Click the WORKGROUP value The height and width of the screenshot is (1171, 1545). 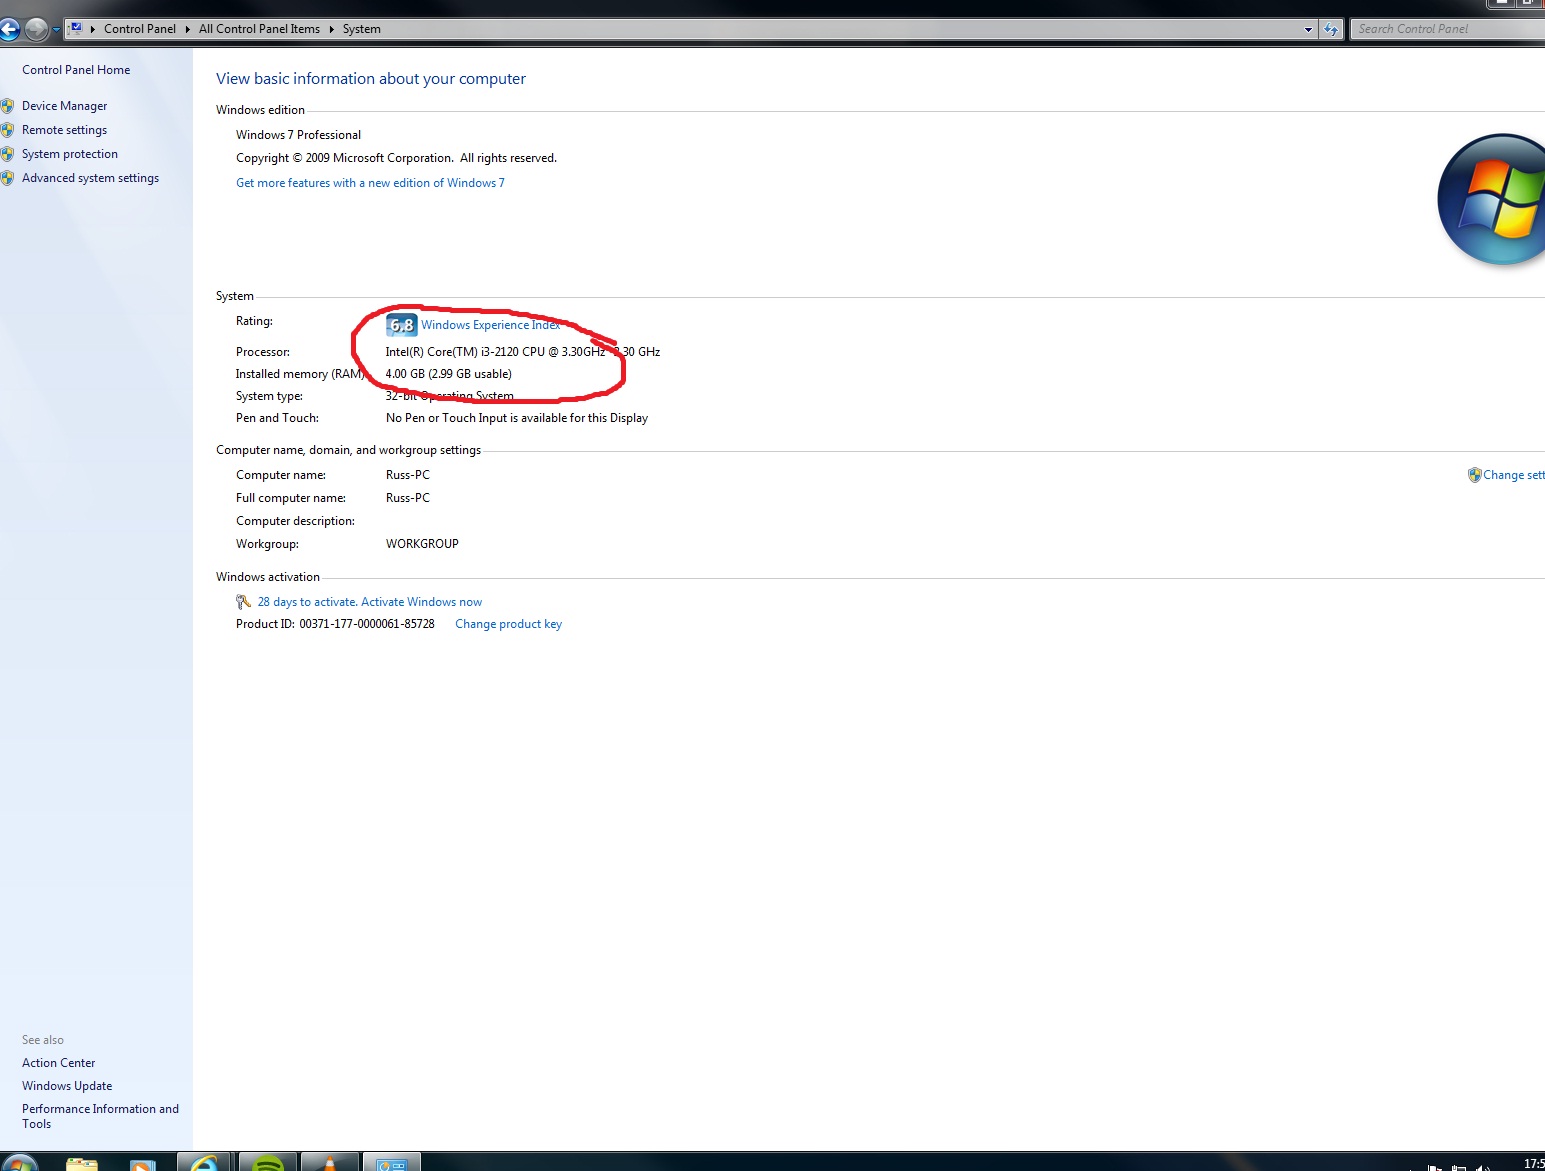pyautogui.click(x=422, y=544)
